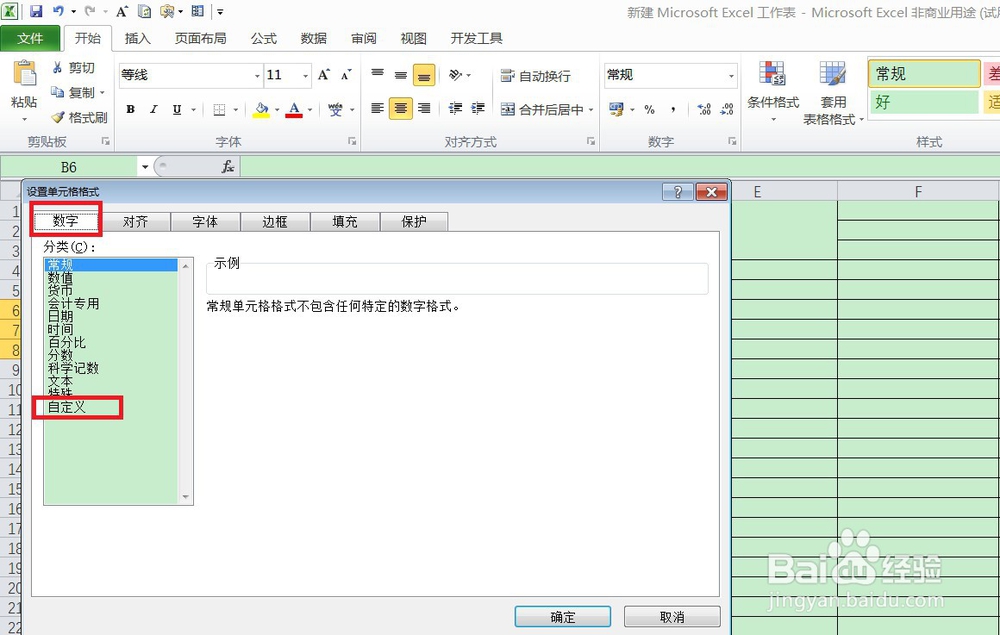The image size is (1000, 635).
Task: Open the 插入 ribbon tab
Action: pyautogui.click(x=137, y=38)
